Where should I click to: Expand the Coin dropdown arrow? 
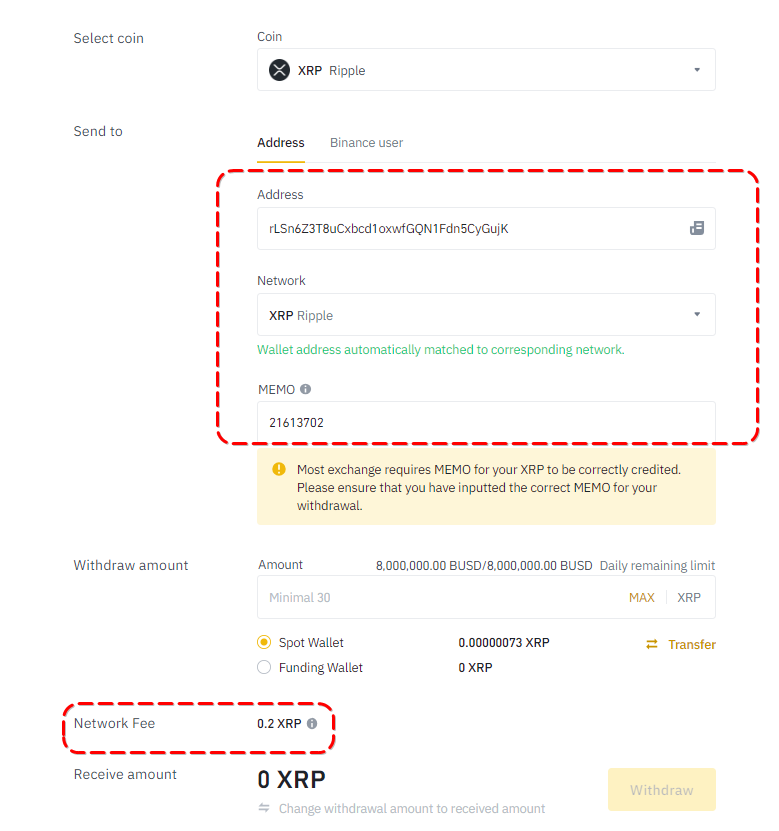tap(697, 70)
